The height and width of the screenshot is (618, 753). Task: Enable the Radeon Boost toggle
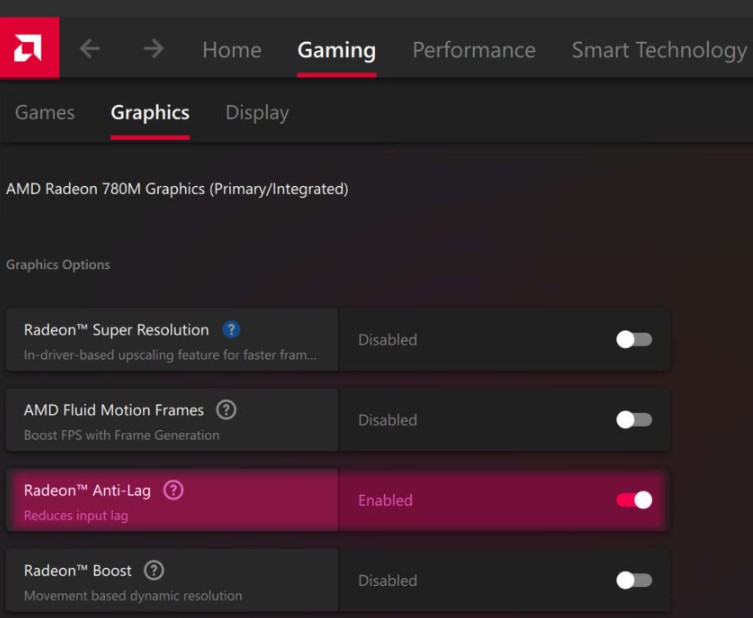pos(634,580)
